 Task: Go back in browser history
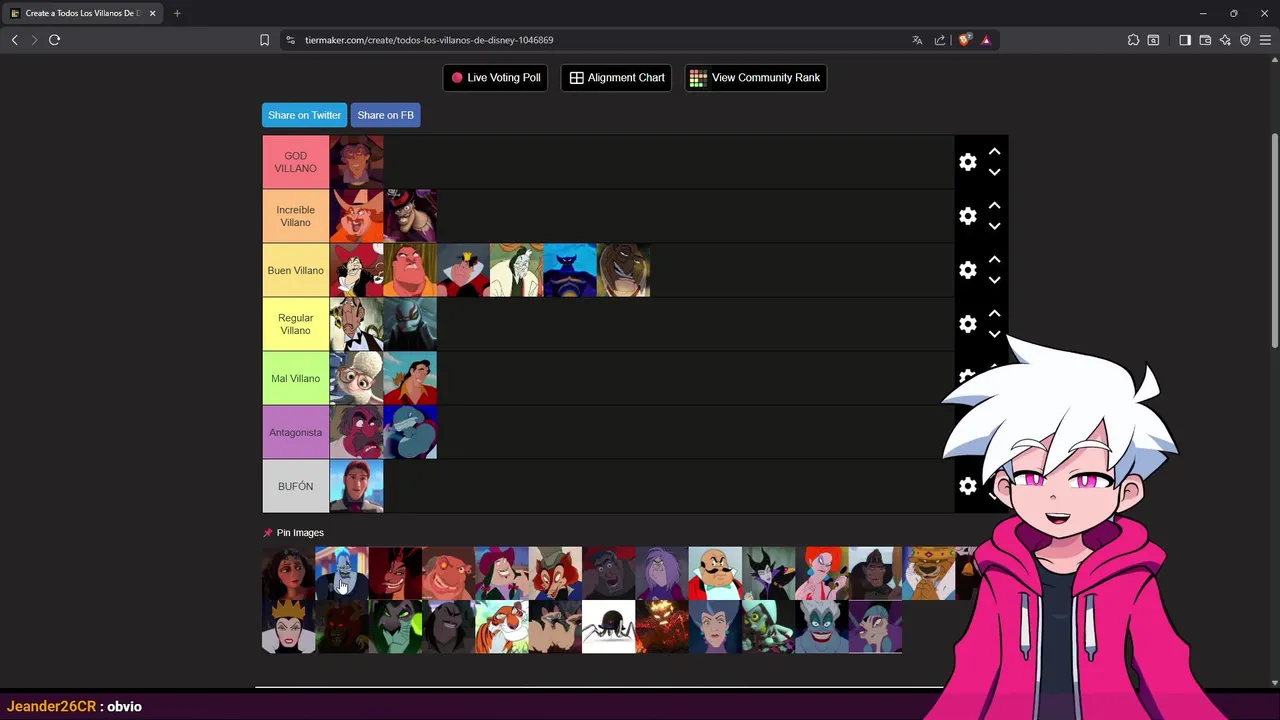click(14, 40)
